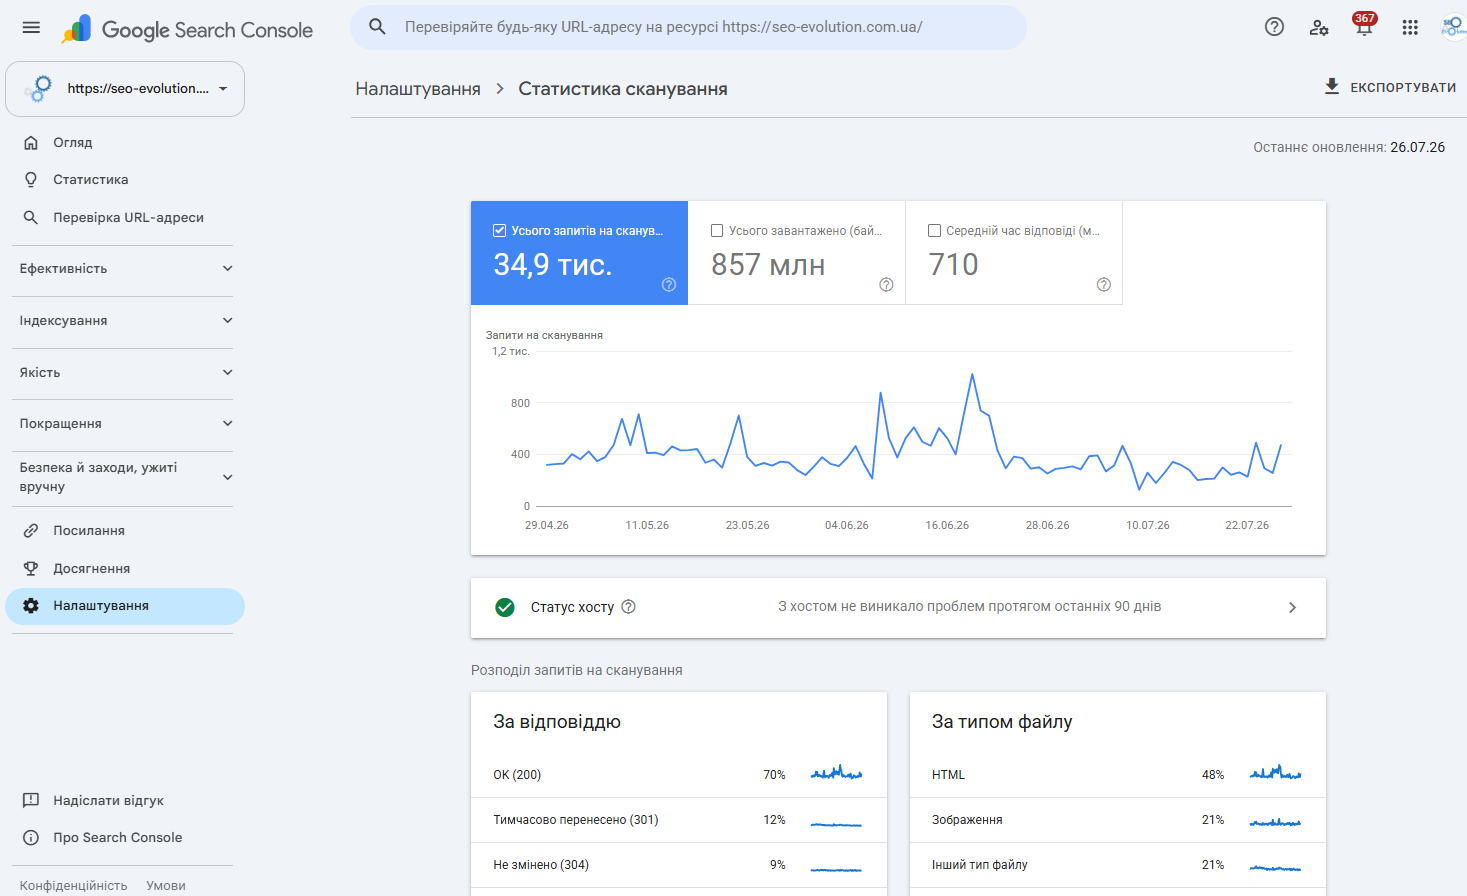Open Про Search Console link
This screenshot has height=896, width=1467.
coord(118,838)
